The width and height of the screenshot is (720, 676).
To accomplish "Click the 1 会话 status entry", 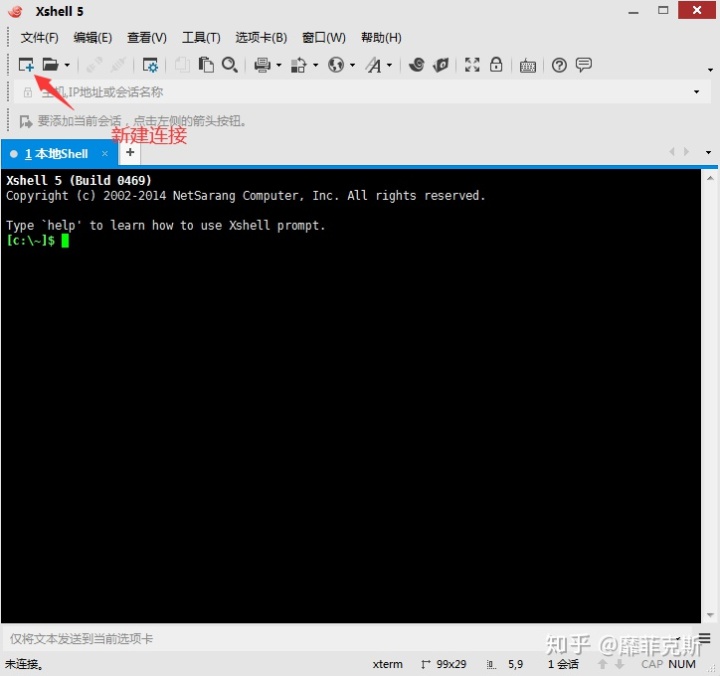I will coord(563,664).
